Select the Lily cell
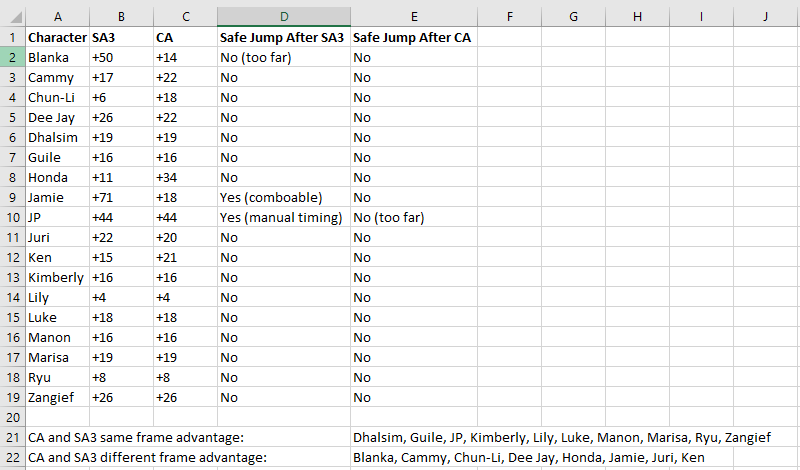The height and width of the screenshot is (470, 800). tap(58, 298)
